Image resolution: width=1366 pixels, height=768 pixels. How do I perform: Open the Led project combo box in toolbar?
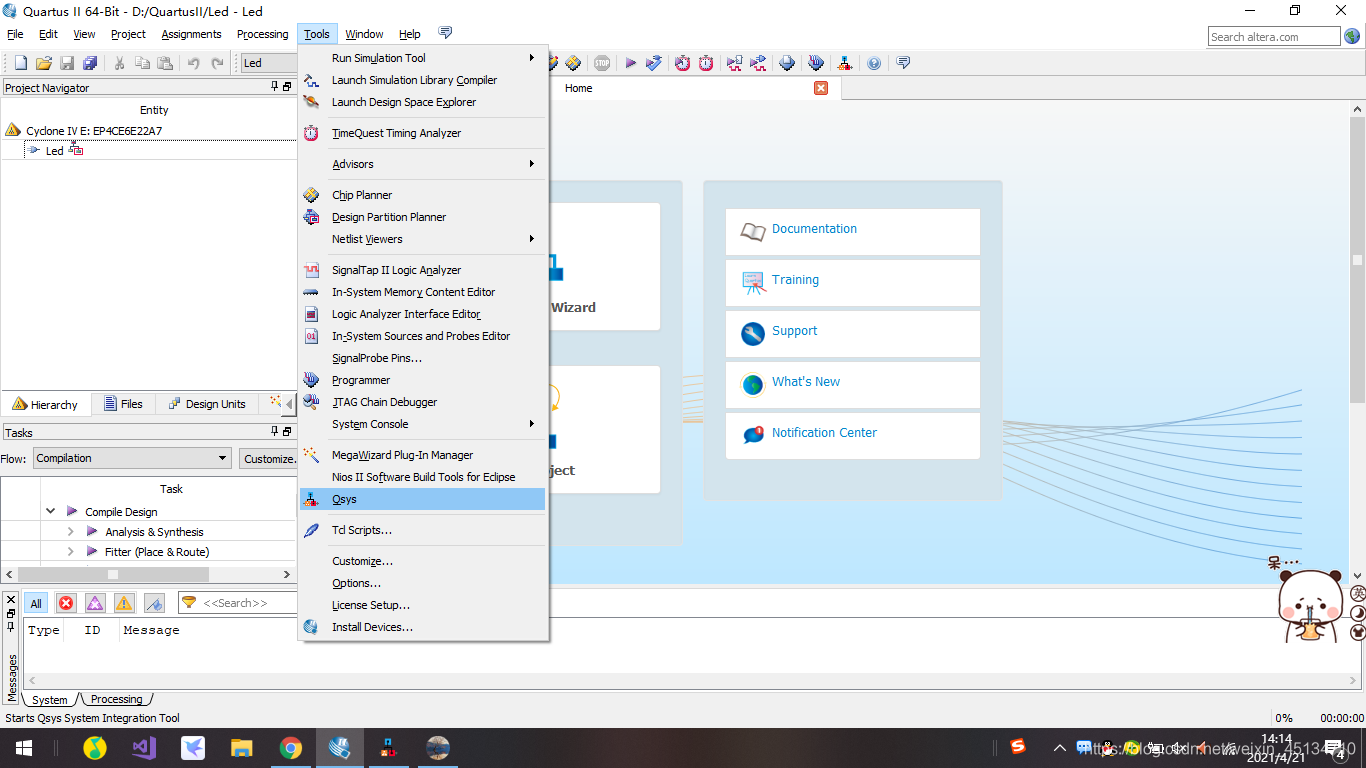tap(268, 63)
